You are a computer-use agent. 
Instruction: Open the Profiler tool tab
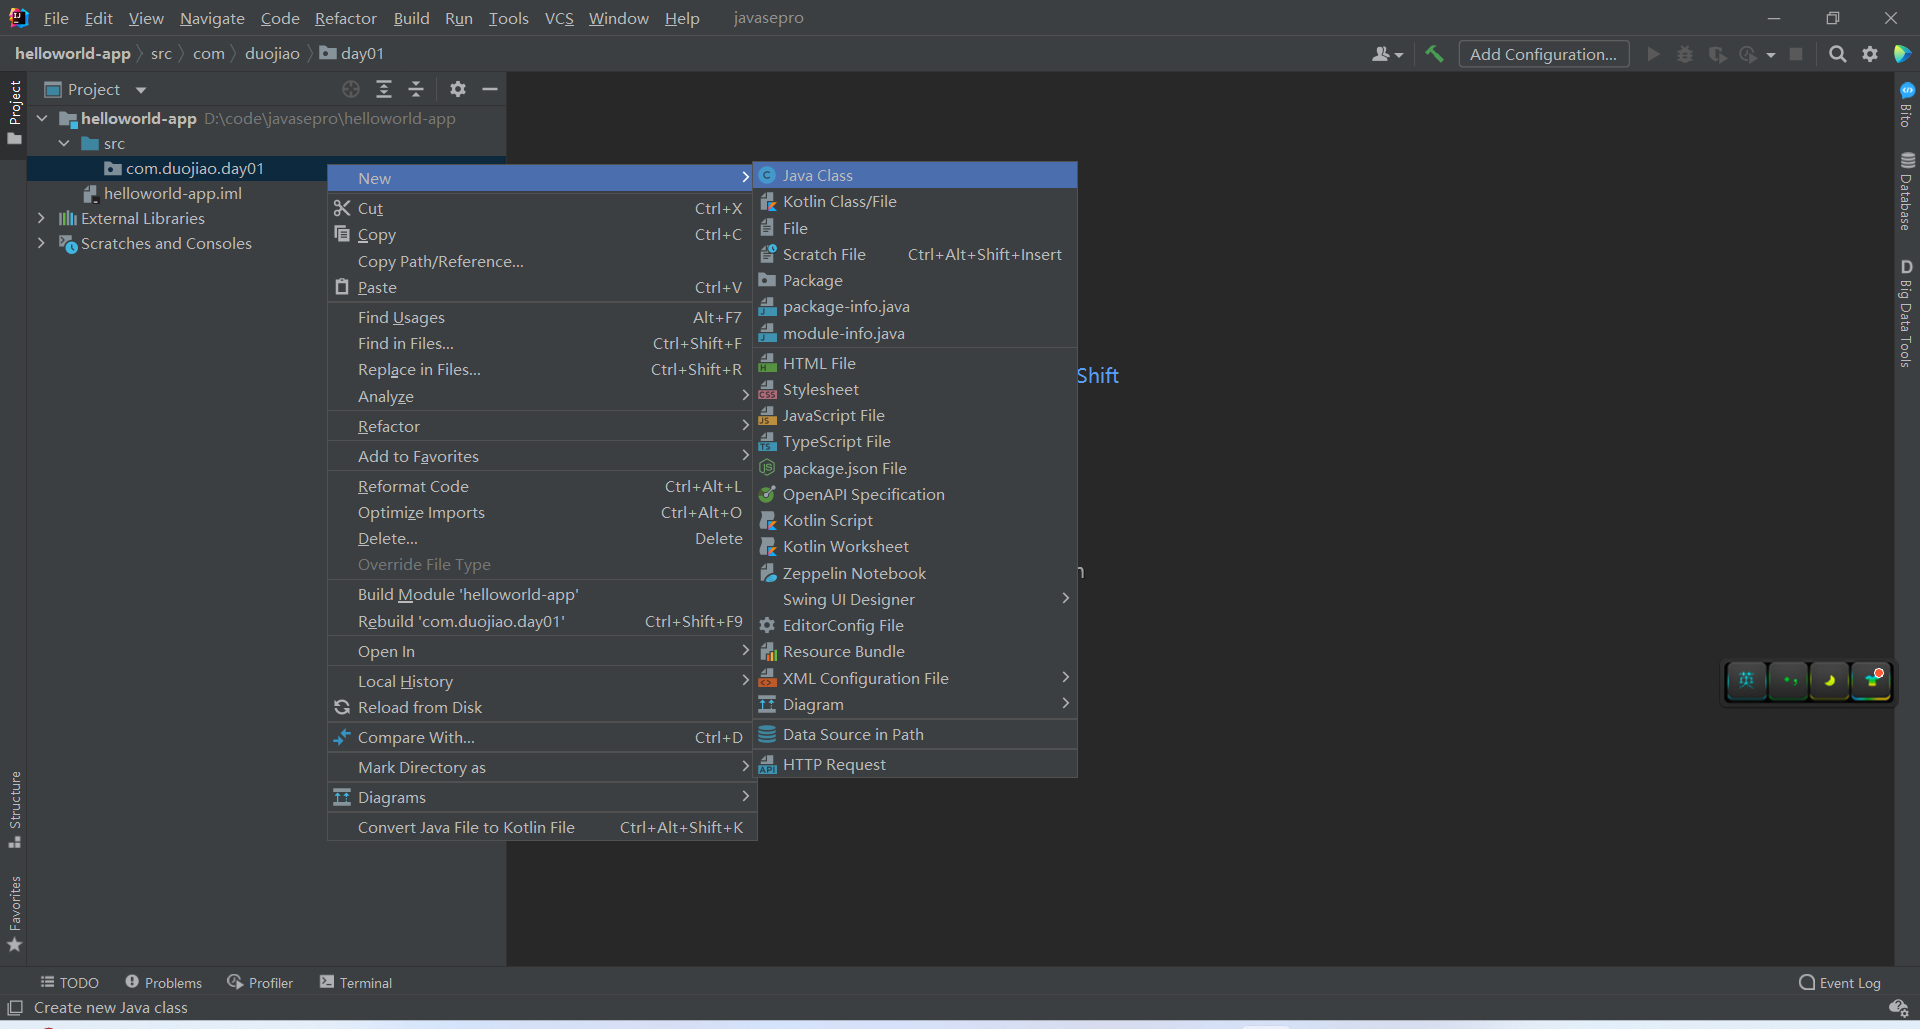(260, 983)
